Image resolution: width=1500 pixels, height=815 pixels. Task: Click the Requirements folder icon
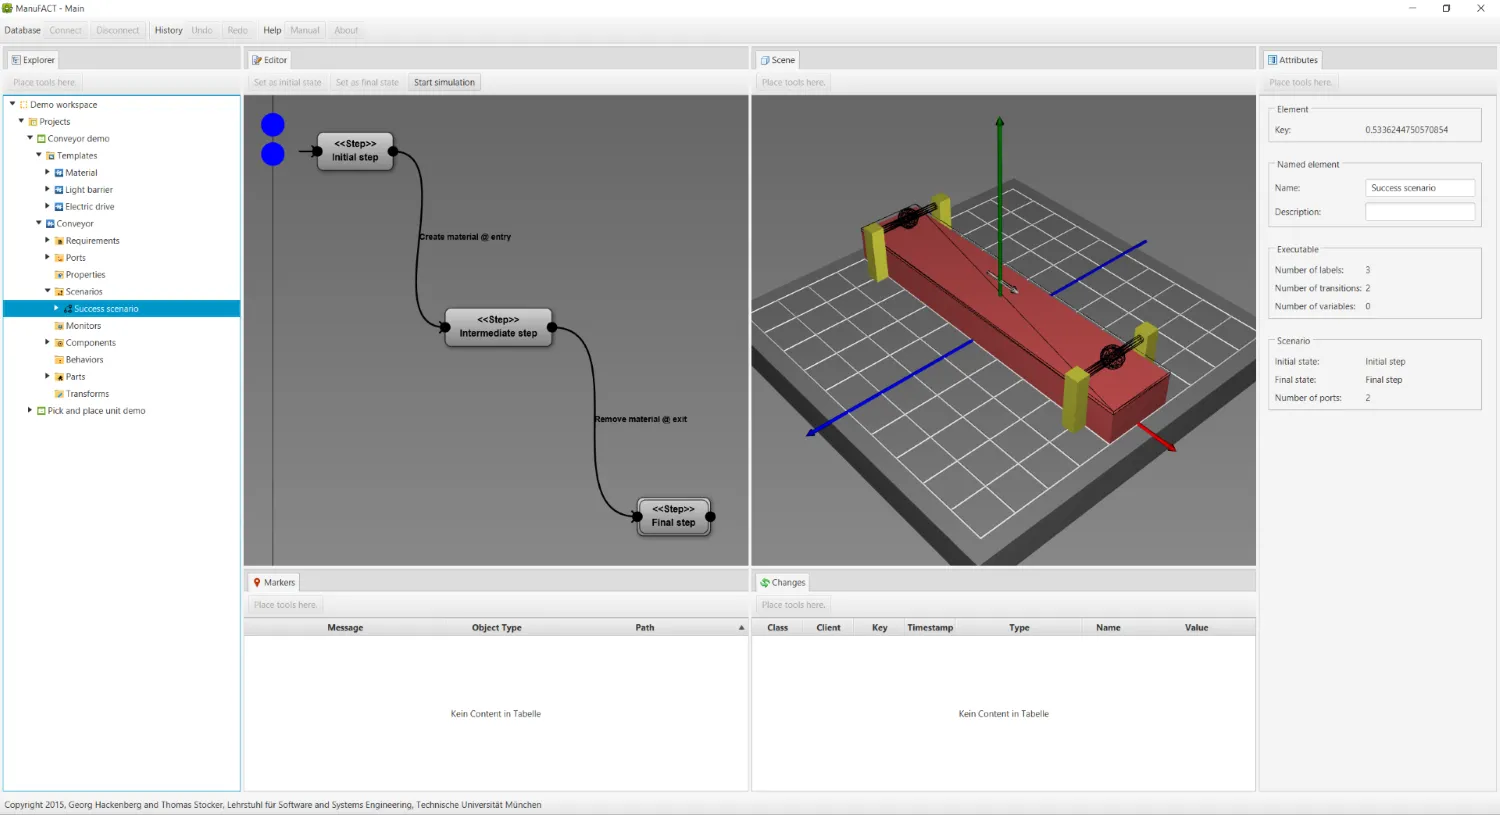click(59, 241)
